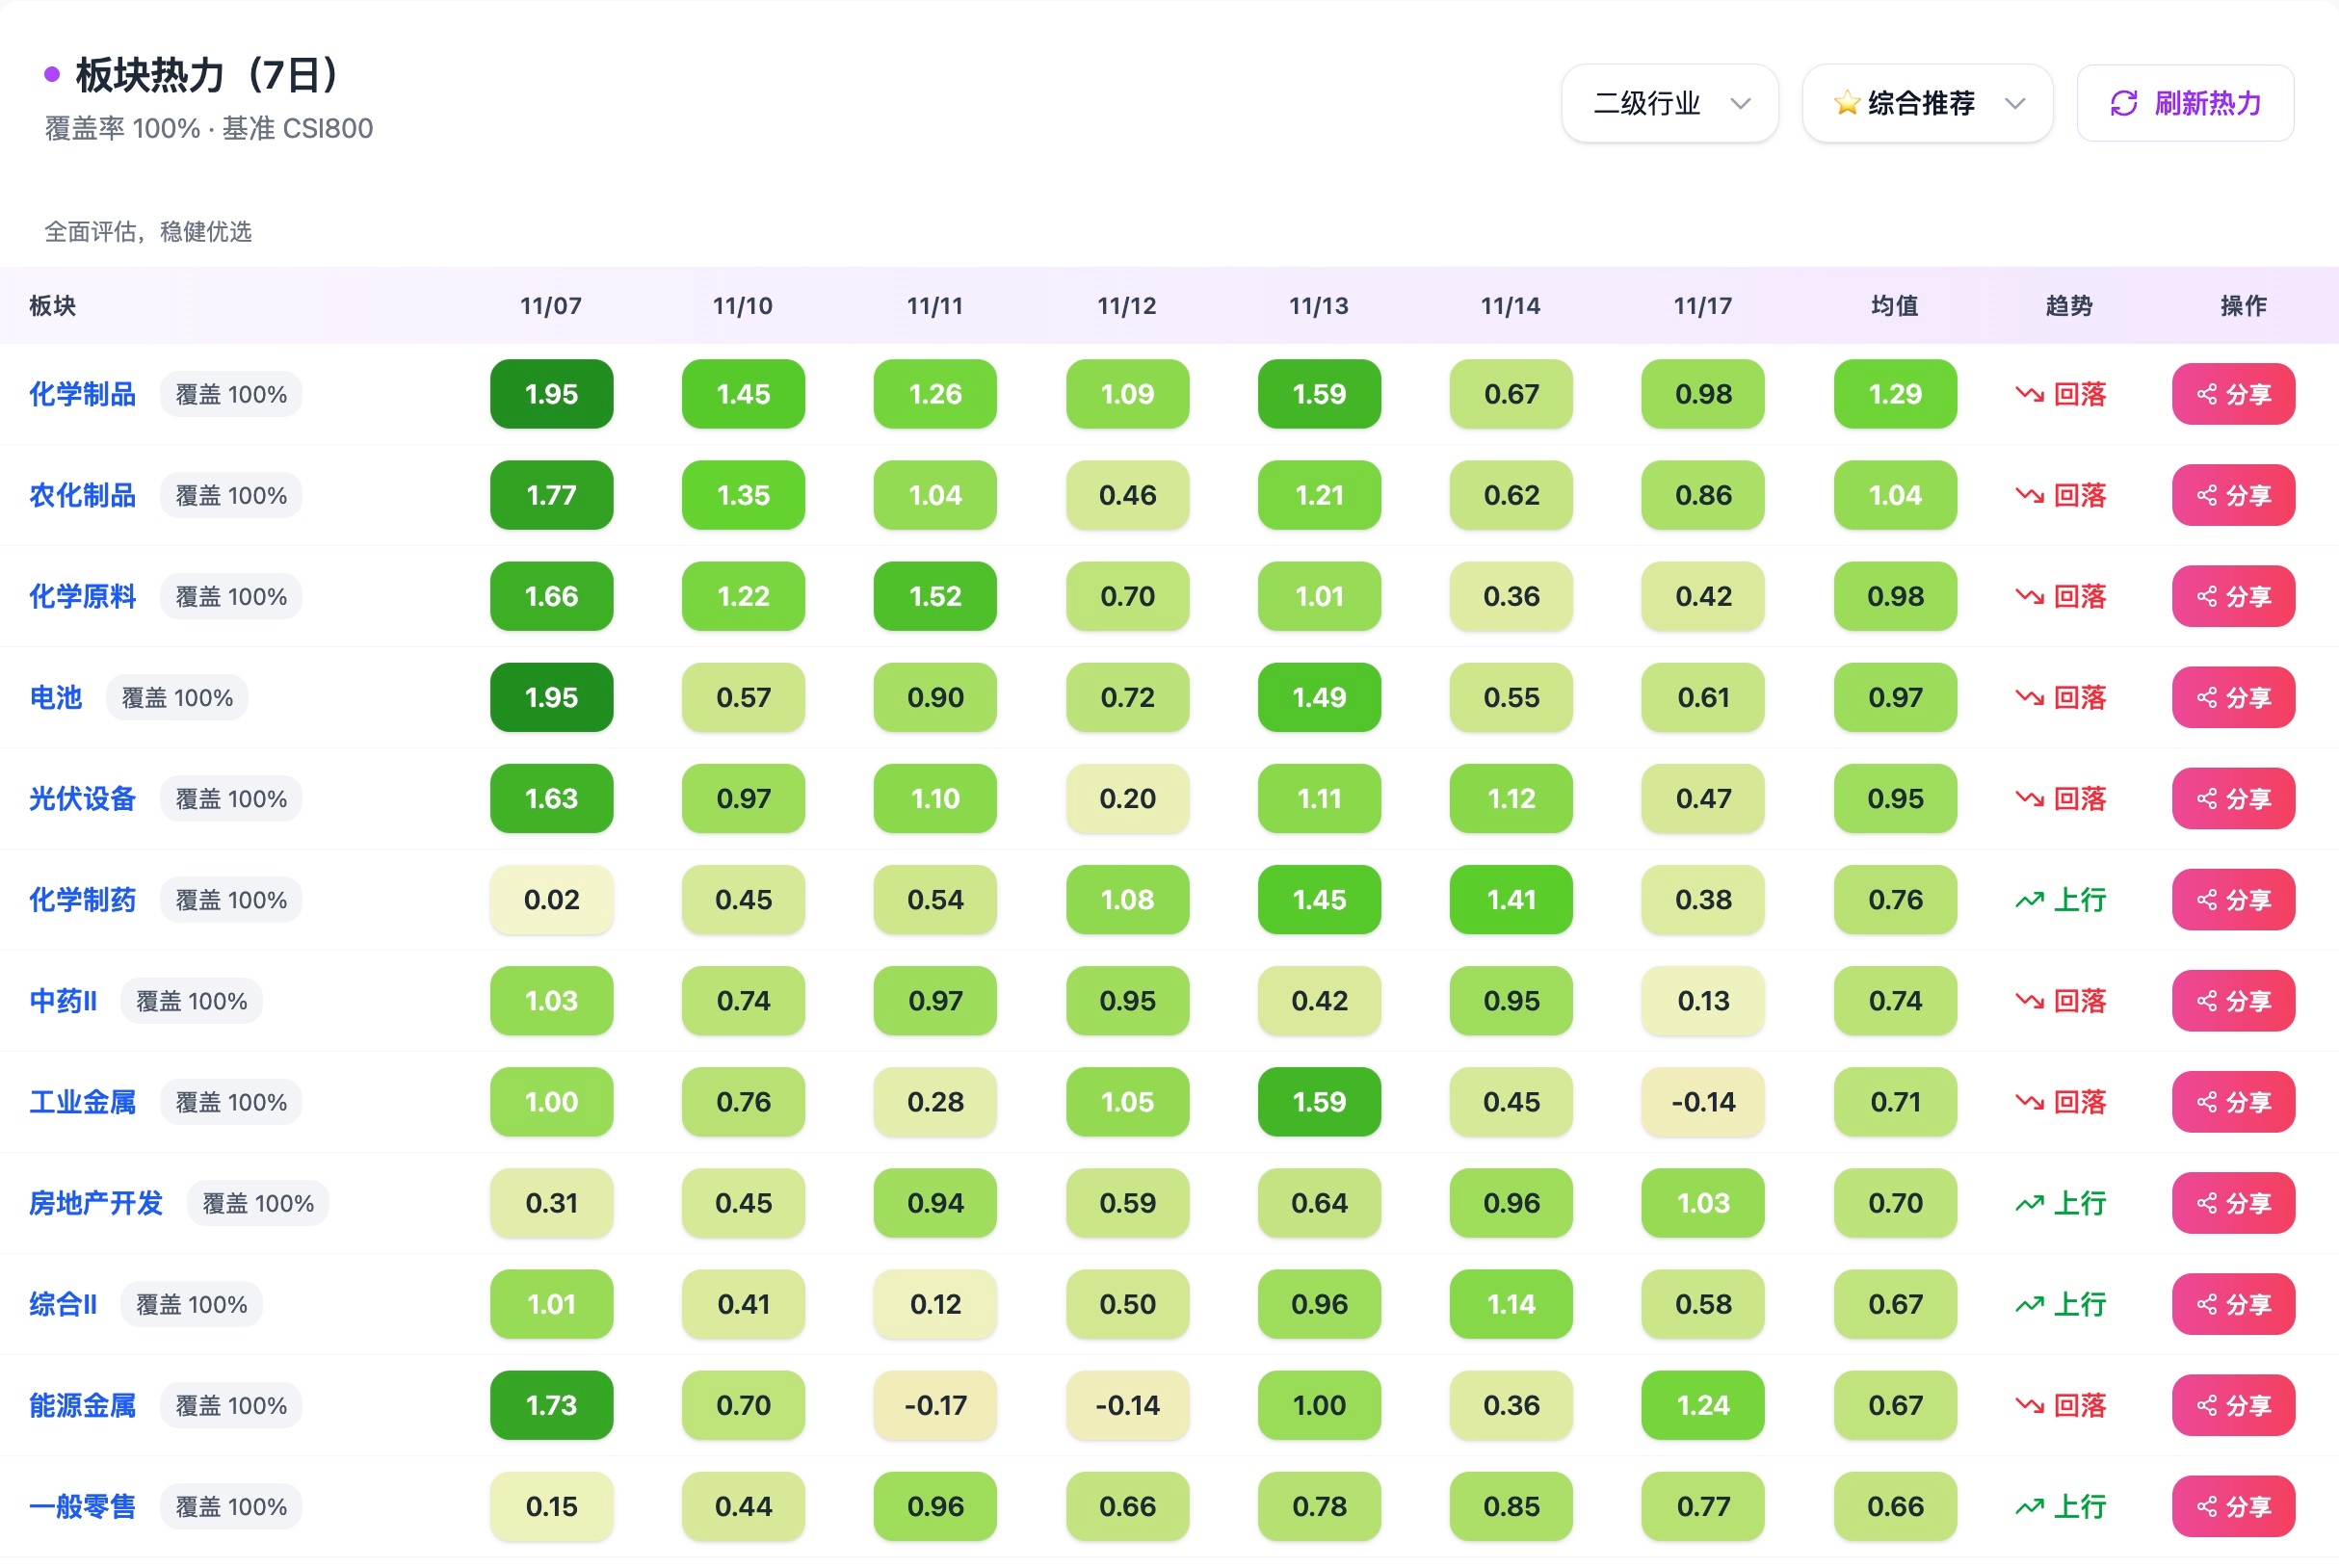Click the 11/13 date column header
The image size is (2339, 1568).
tap(1318, 305)
